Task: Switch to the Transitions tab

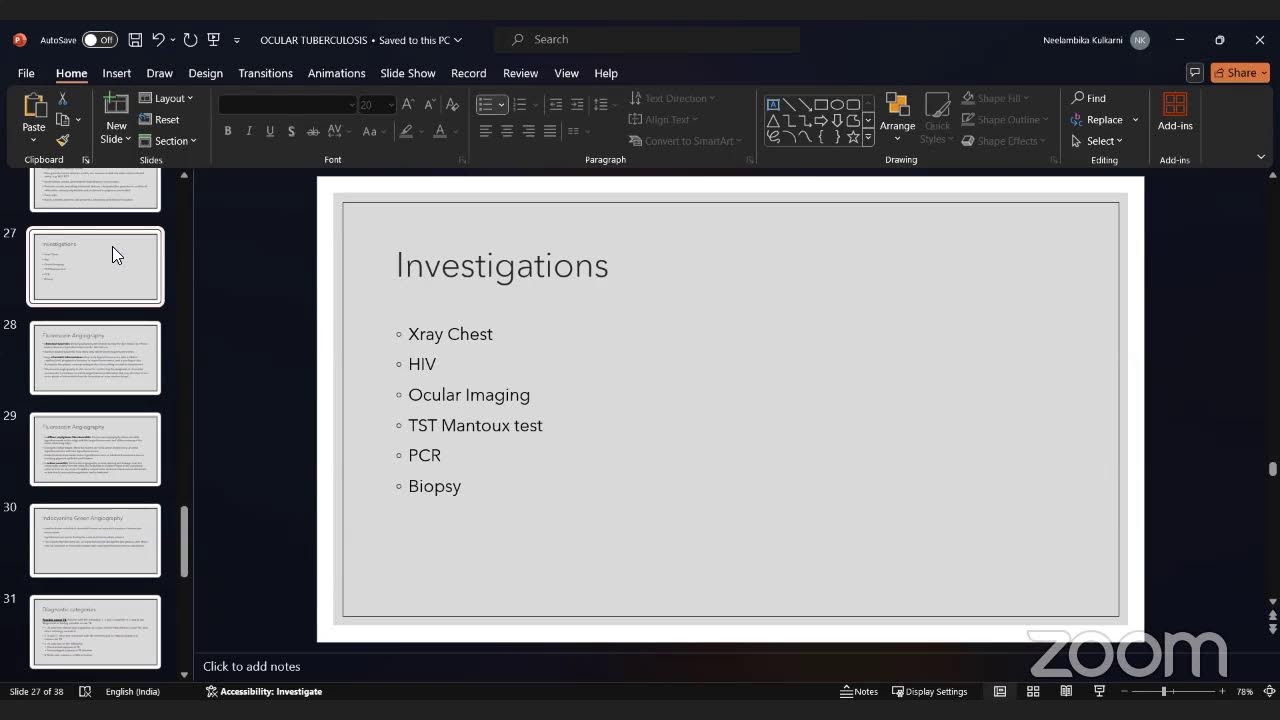Action: [x=265, y=73]
